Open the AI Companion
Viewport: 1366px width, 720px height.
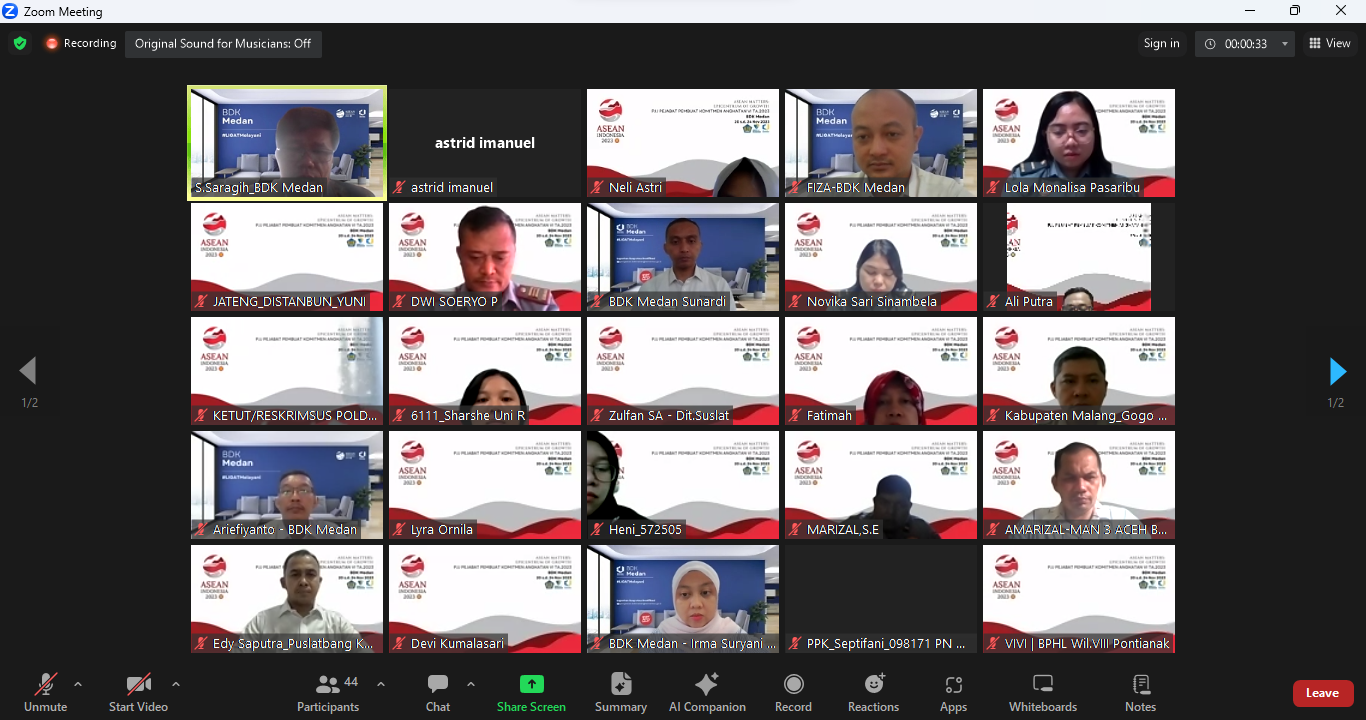click(707, 693)
